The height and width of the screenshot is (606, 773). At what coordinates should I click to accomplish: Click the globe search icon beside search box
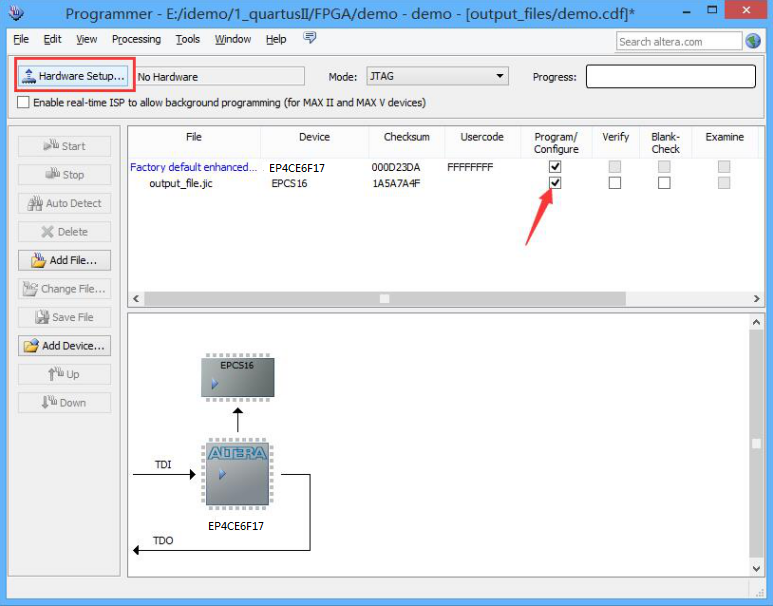pyautogui.click(x=753, y=41)
